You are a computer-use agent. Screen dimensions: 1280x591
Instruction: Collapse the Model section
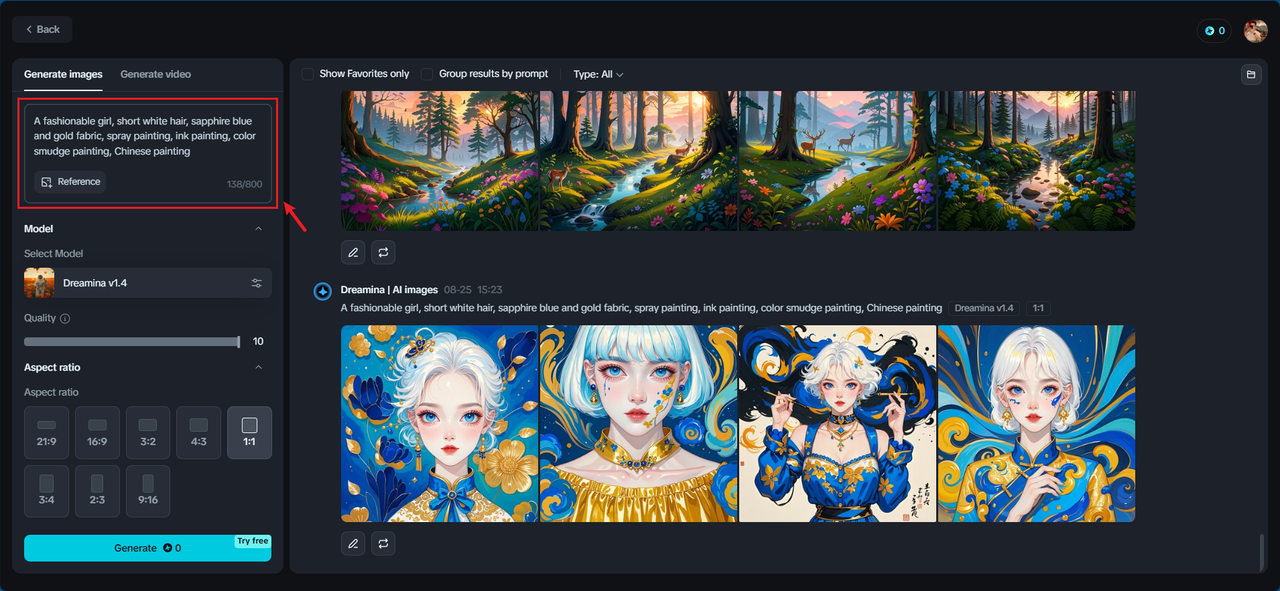point(258,229)
